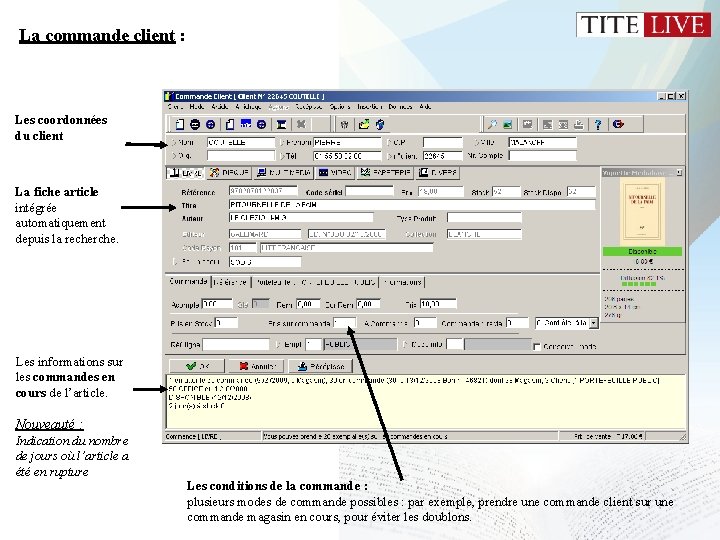Click the lookup arrow beside the Nom label
The height and width of the screenshot is (540, 720).
174,142
